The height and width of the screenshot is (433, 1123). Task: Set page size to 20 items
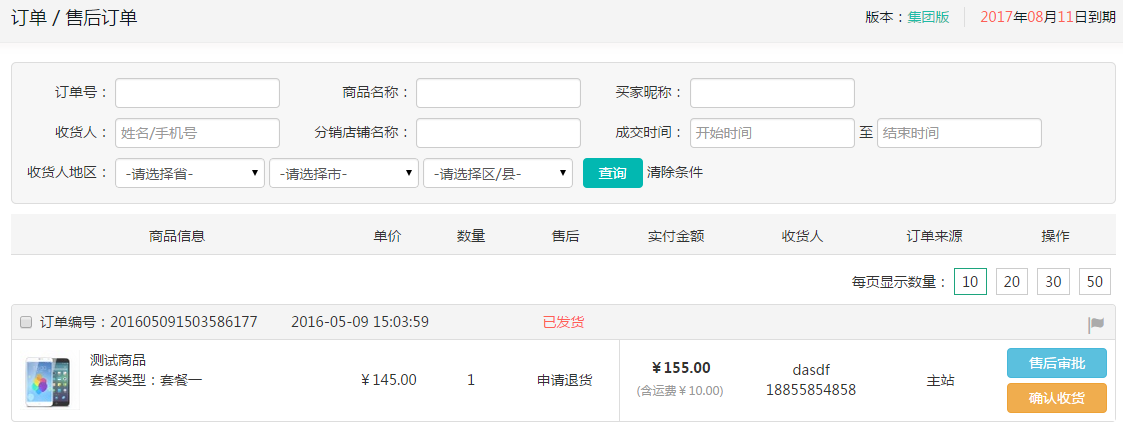coord(1011,282)
